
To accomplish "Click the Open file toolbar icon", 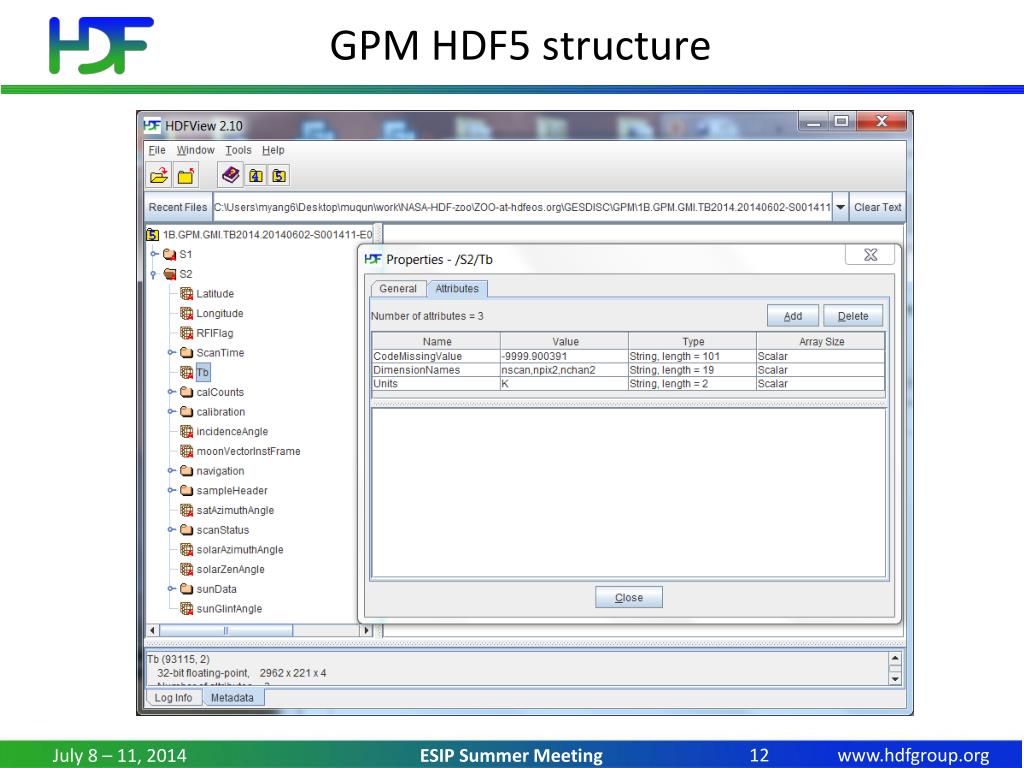I will [159, 176].
